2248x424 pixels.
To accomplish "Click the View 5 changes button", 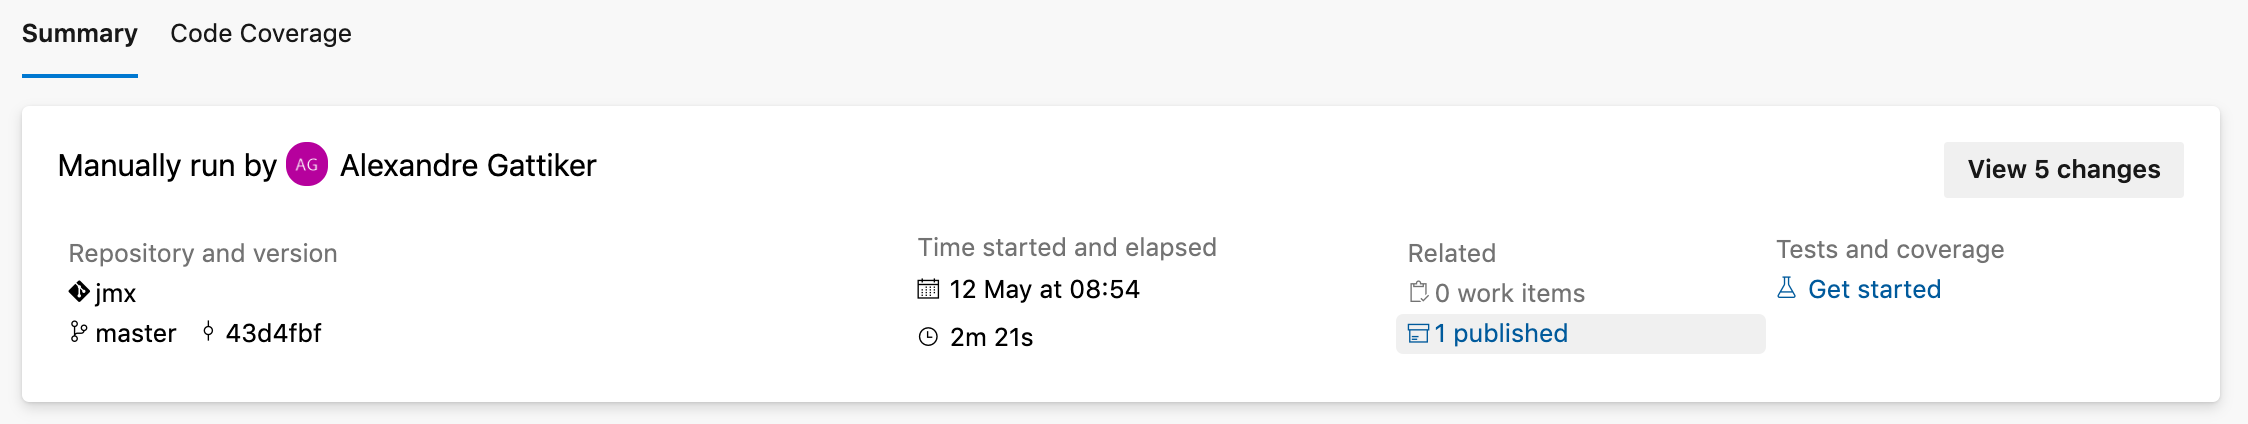I will (x=2064, y=169).
